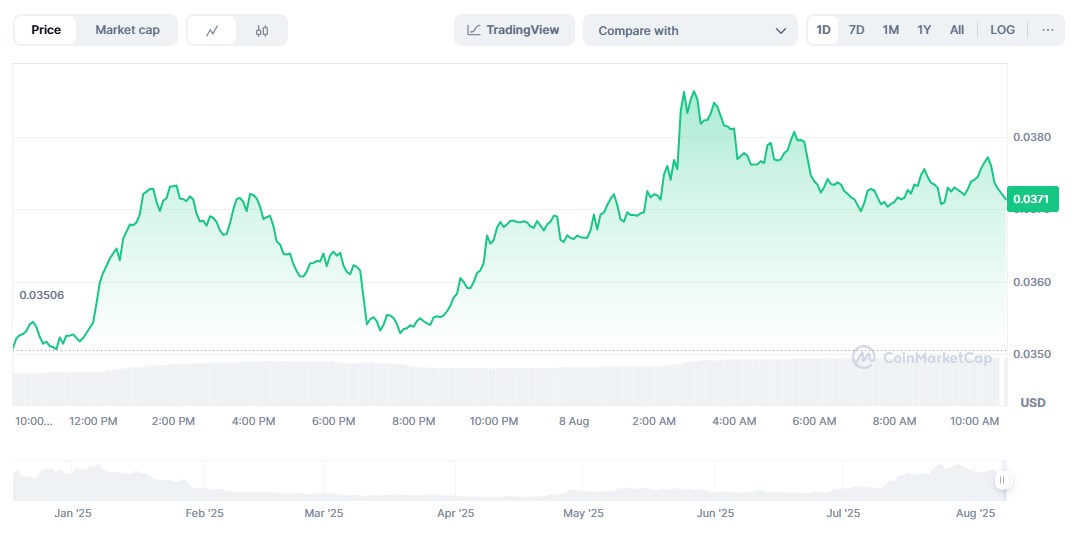The width and height of the screenshot is (1071, 533).
Task: Click Mar '25 on the range navigator
Action: coord(324,513)
